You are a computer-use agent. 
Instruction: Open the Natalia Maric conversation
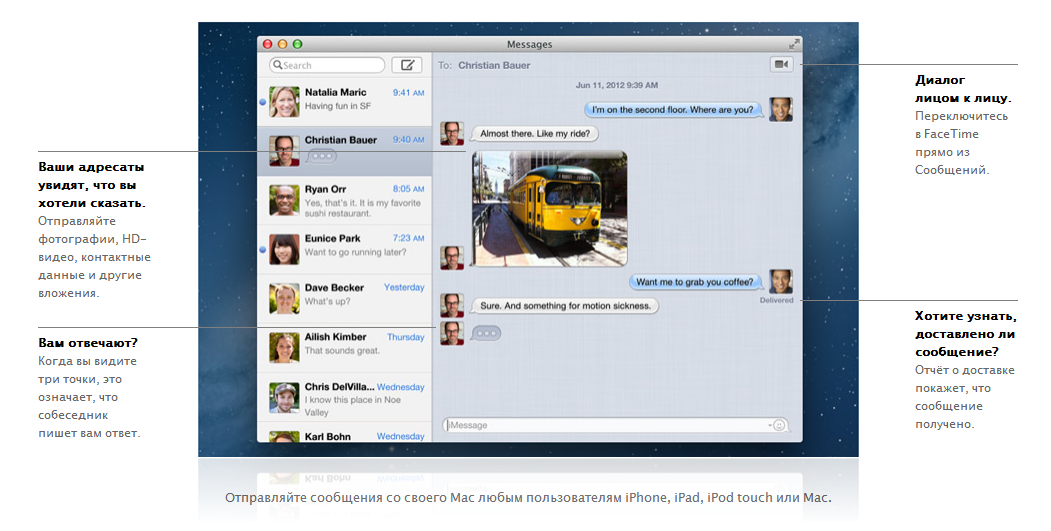point(345,101)
